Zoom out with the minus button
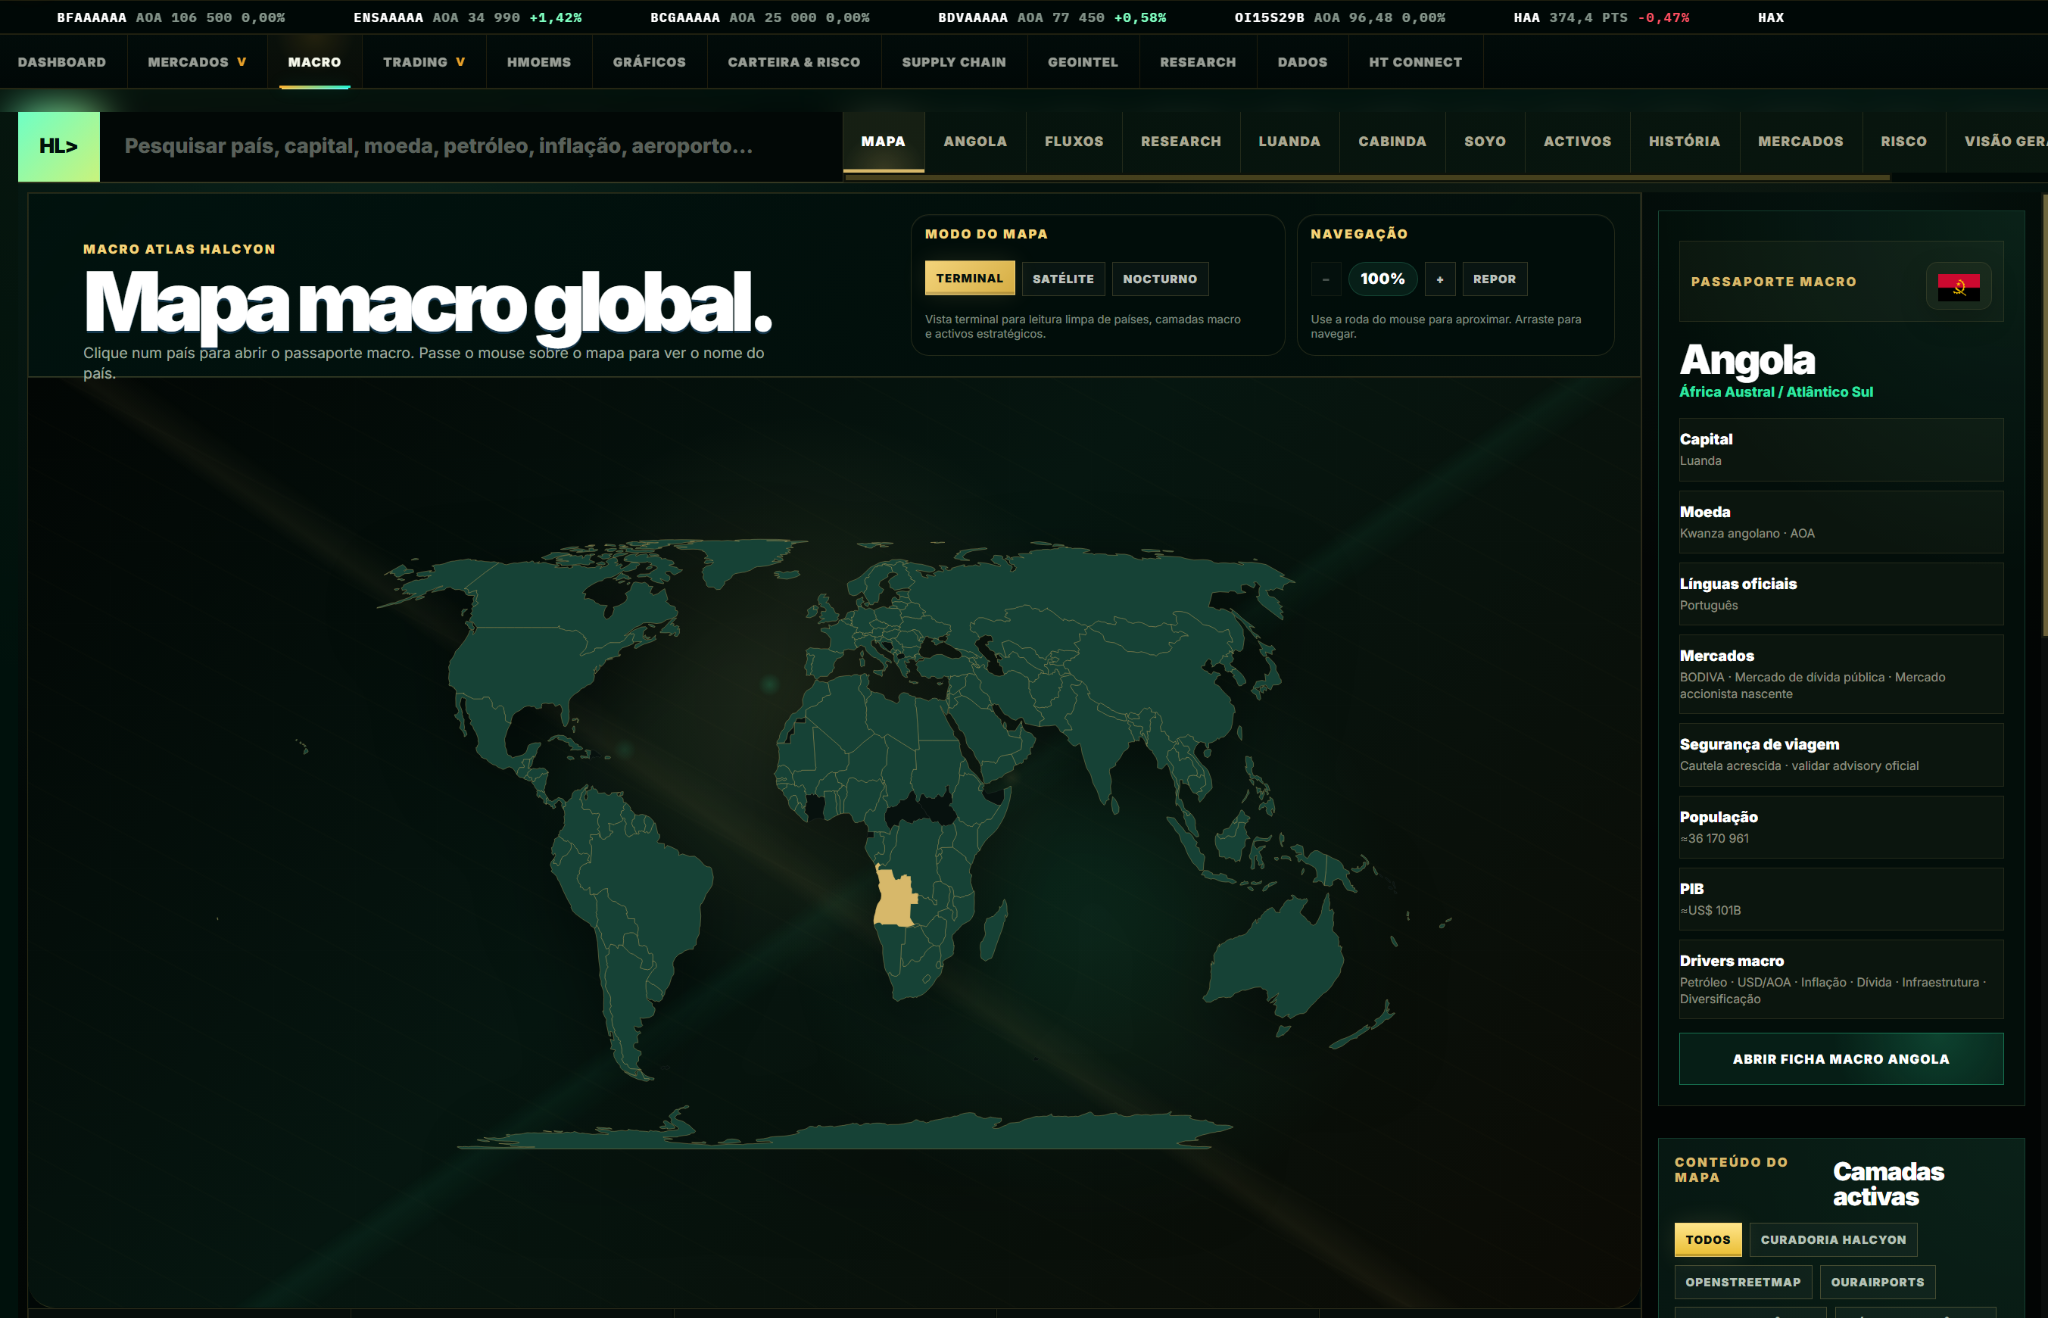The image size is (2048, 1318). tap(1326, 279)
